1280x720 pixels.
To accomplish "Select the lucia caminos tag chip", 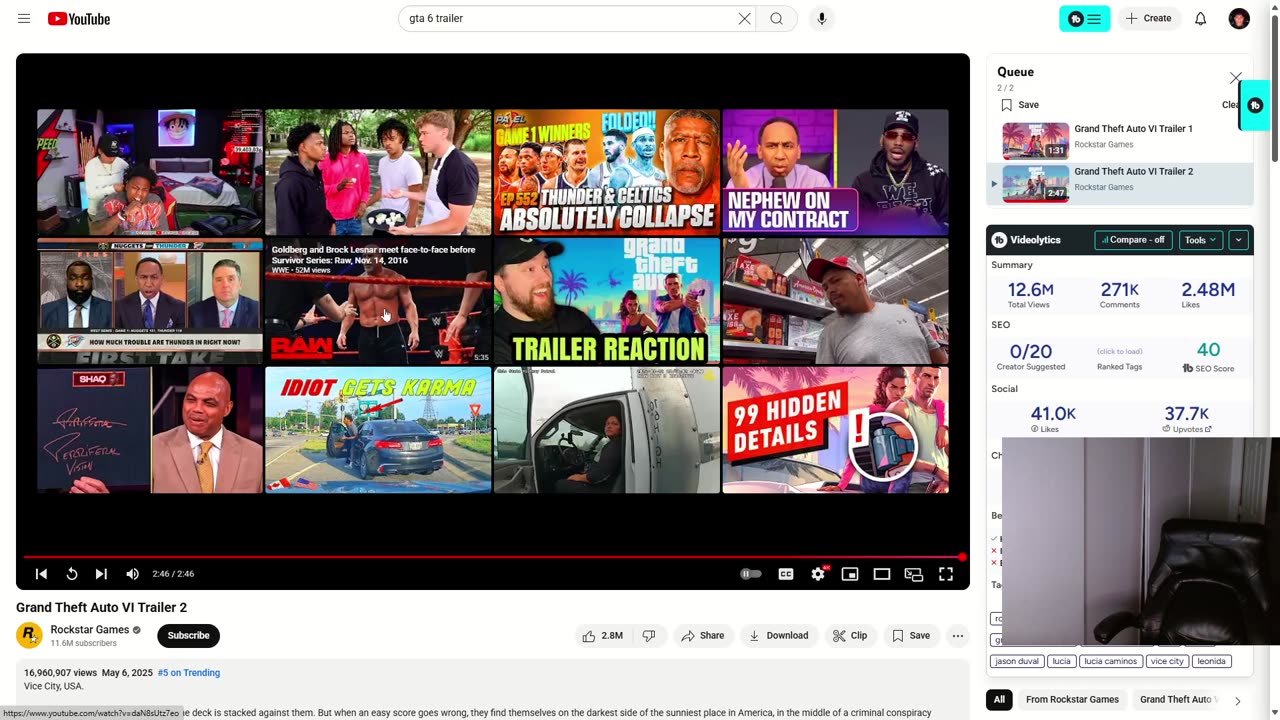I will (x=1110, y=661).
